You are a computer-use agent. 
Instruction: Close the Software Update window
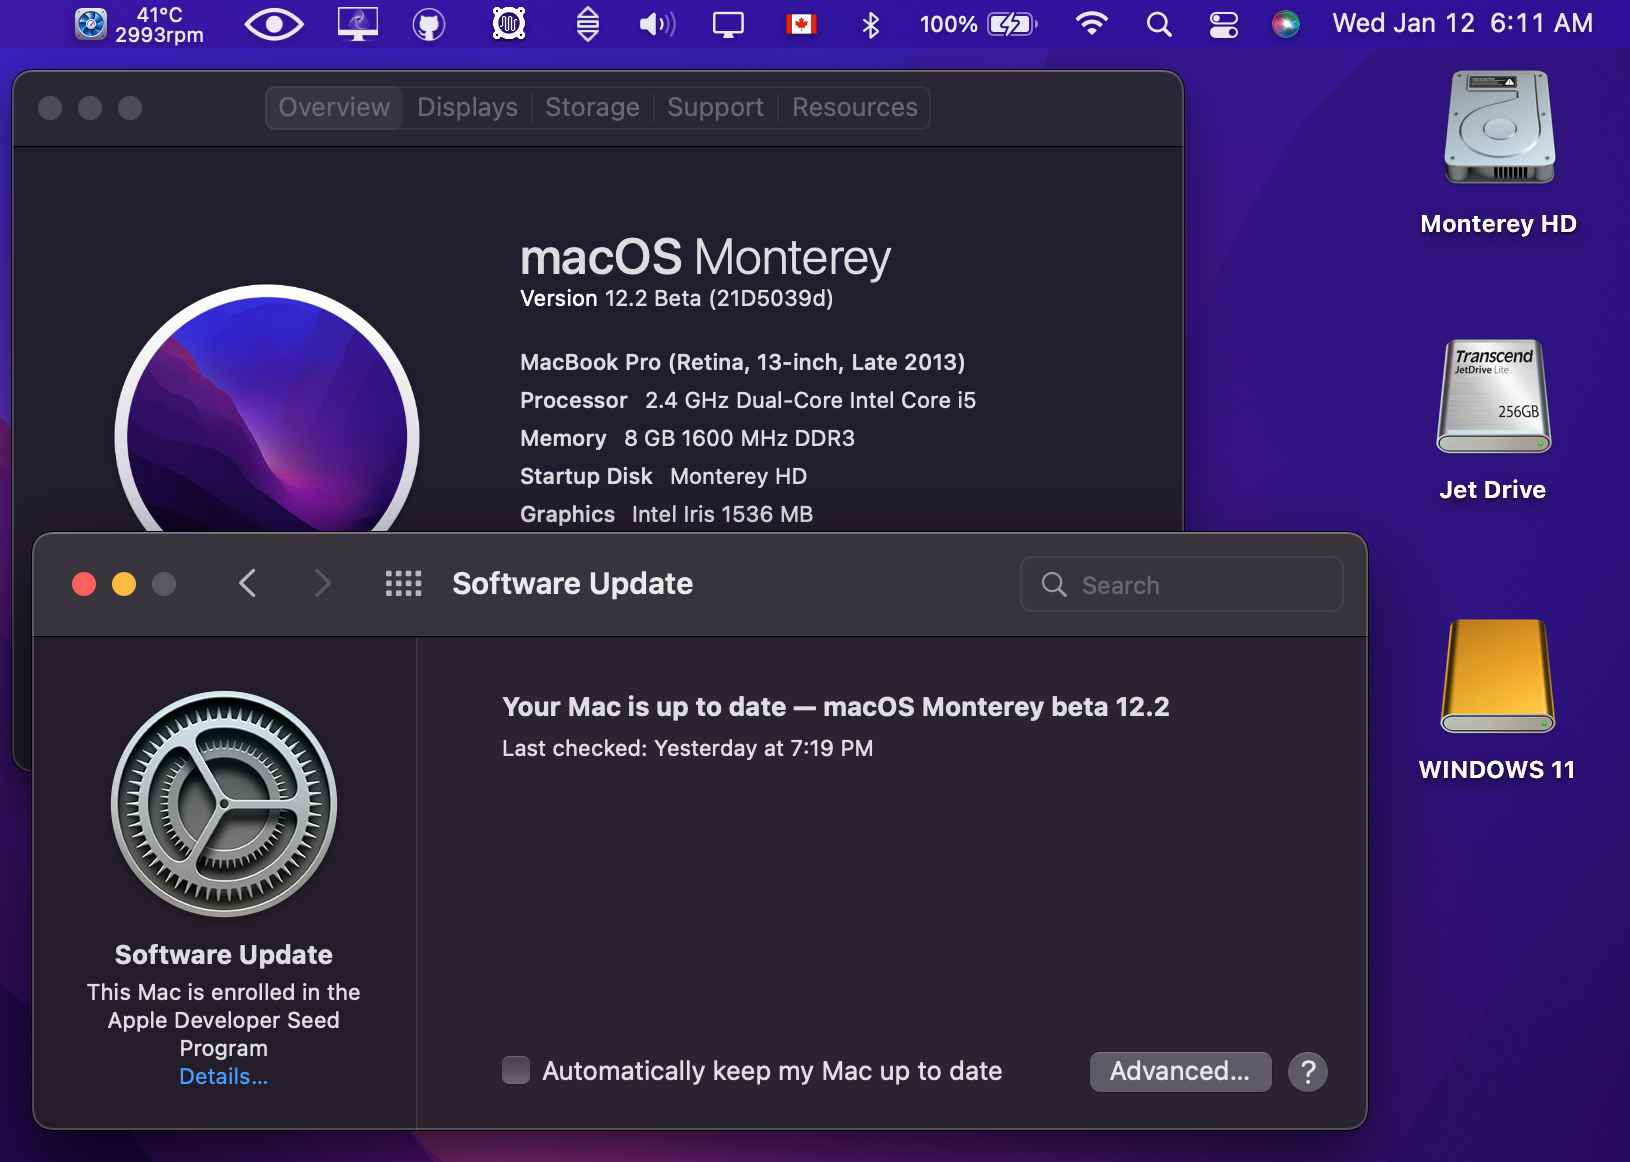pyautogui.click(x=84, y=584)
